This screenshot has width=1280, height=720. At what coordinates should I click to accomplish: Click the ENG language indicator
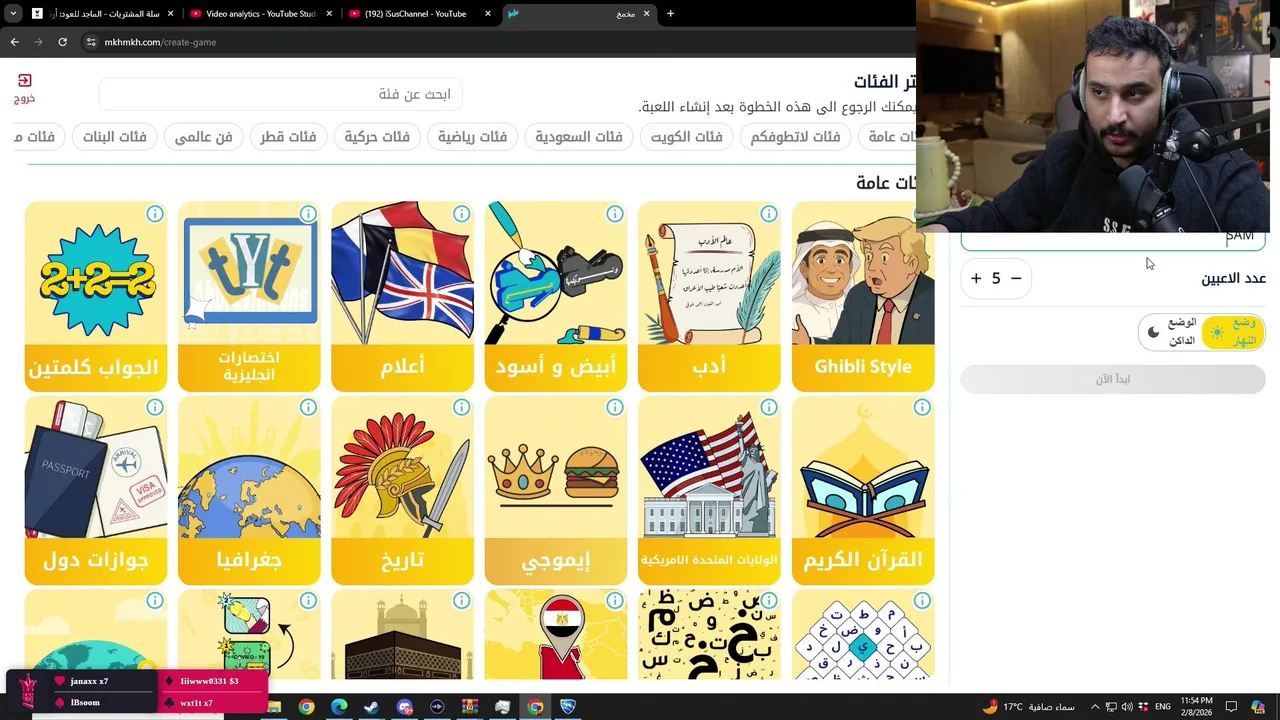pos(1163,707)
